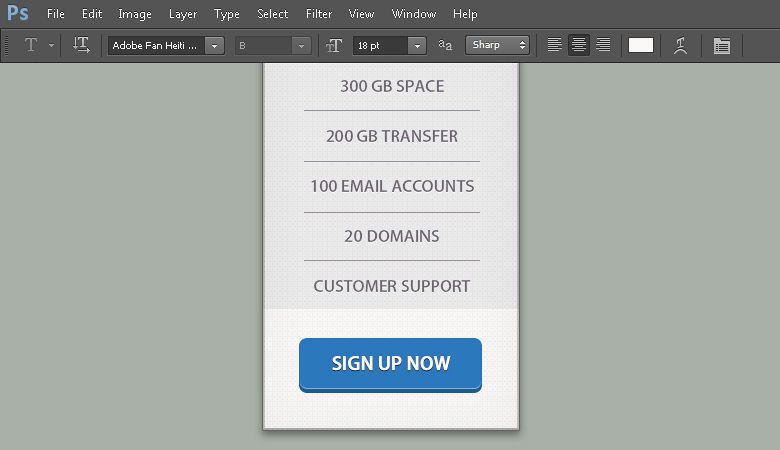The height and width of the screenshot is (450, 780).
Task: Expand the 18 pt font size dropdown
Action: [x=417, y=45]
